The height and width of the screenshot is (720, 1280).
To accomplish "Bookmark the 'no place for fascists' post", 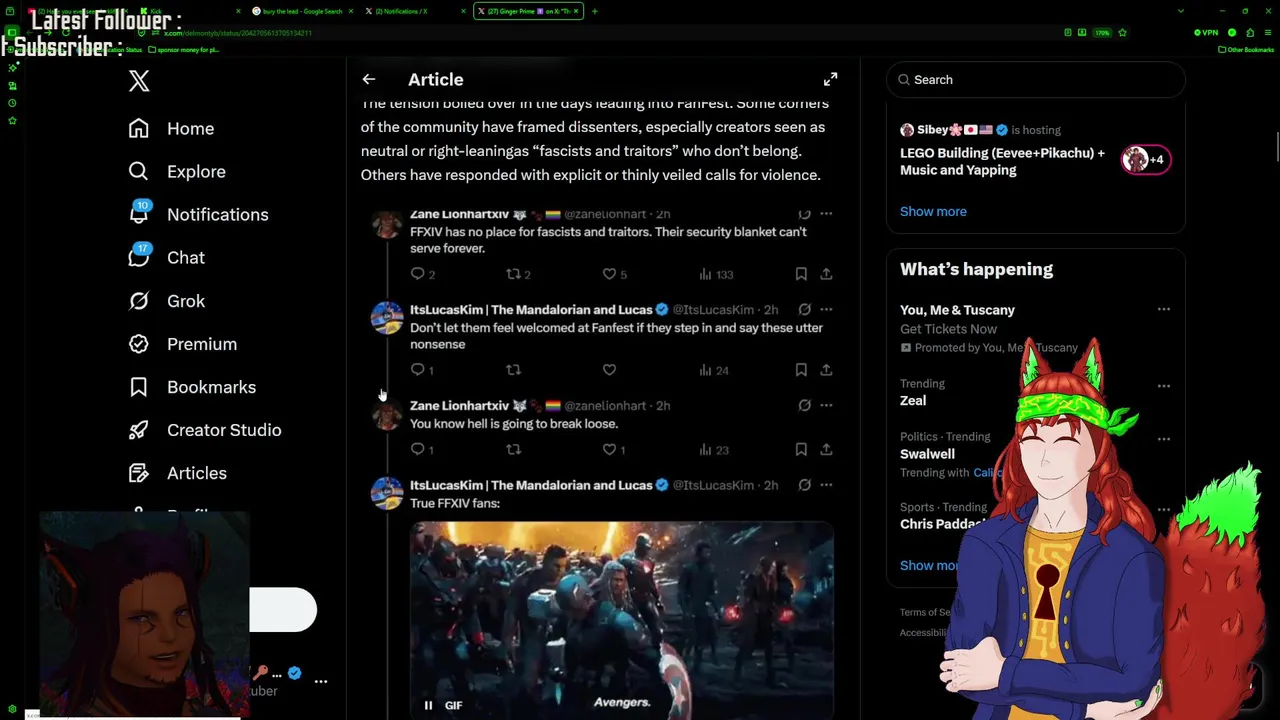I will pyautogui.click(x=801, y=273).
